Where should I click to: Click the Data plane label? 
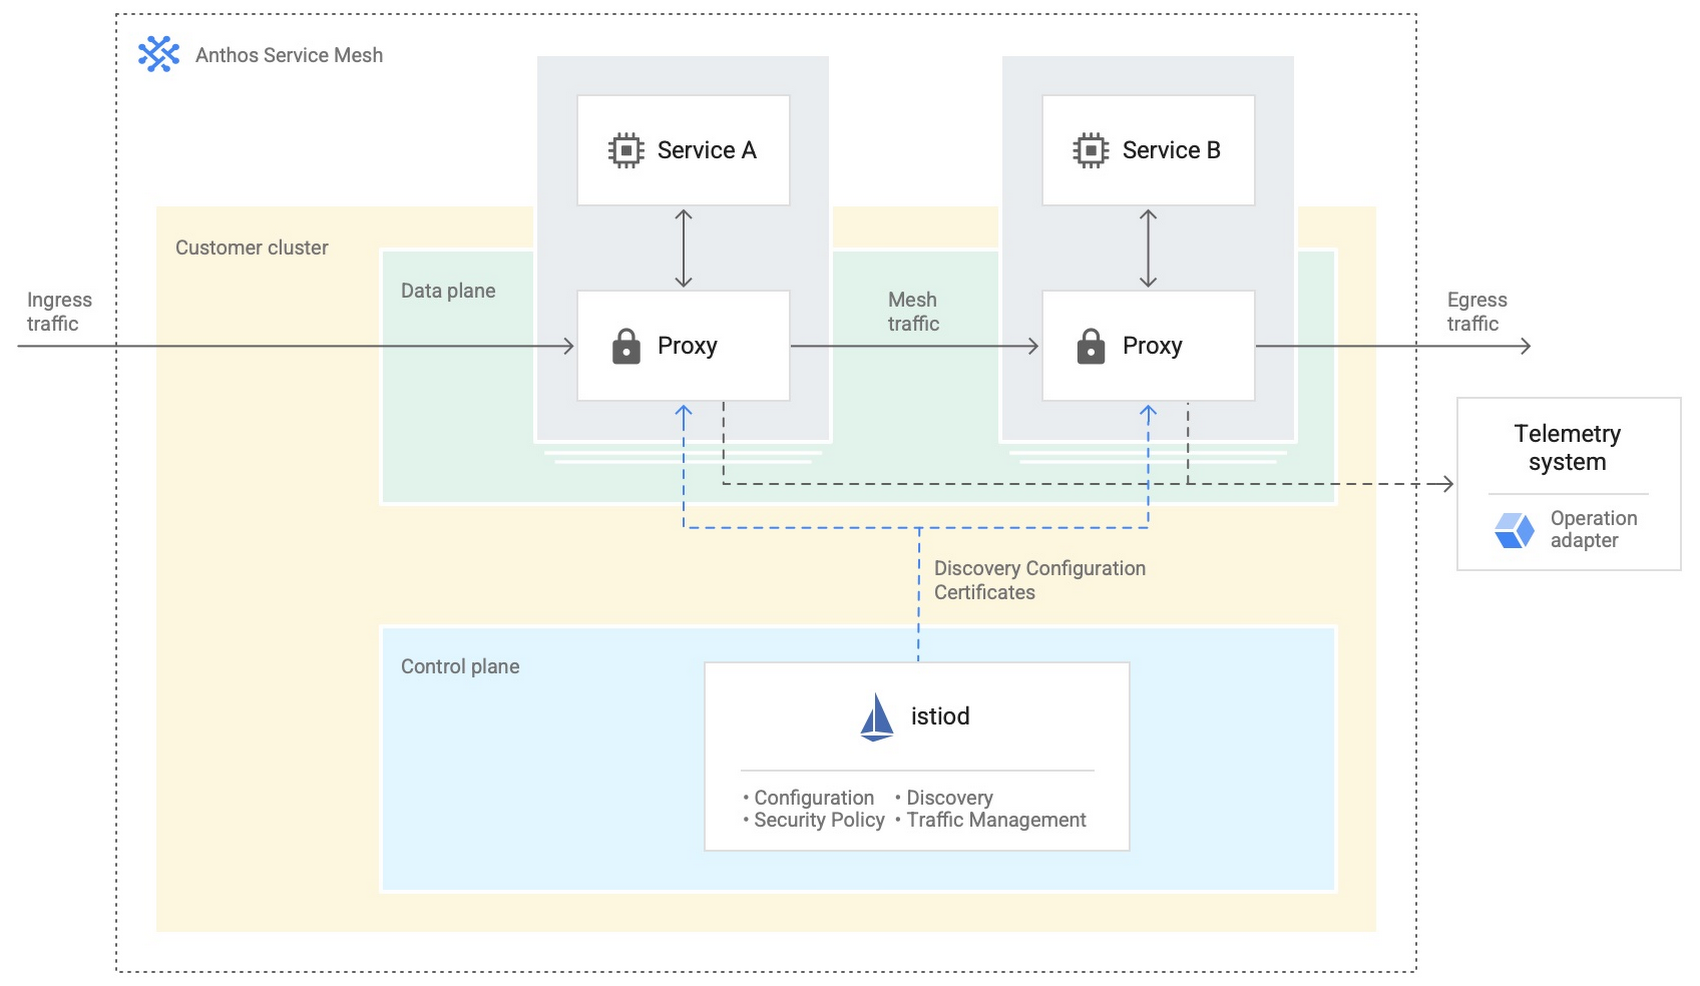coord(448,291)
